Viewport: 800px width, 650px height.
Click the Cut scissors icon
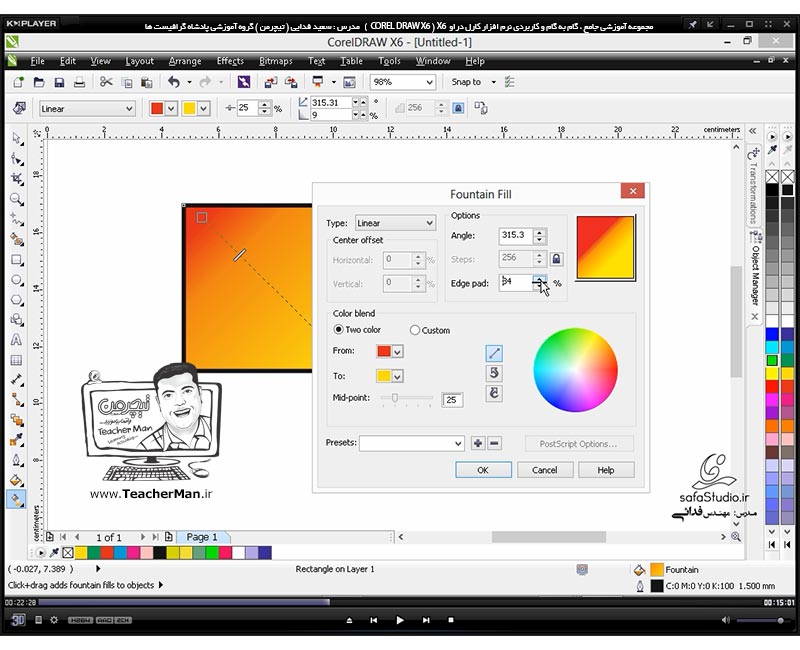point(106,82)
